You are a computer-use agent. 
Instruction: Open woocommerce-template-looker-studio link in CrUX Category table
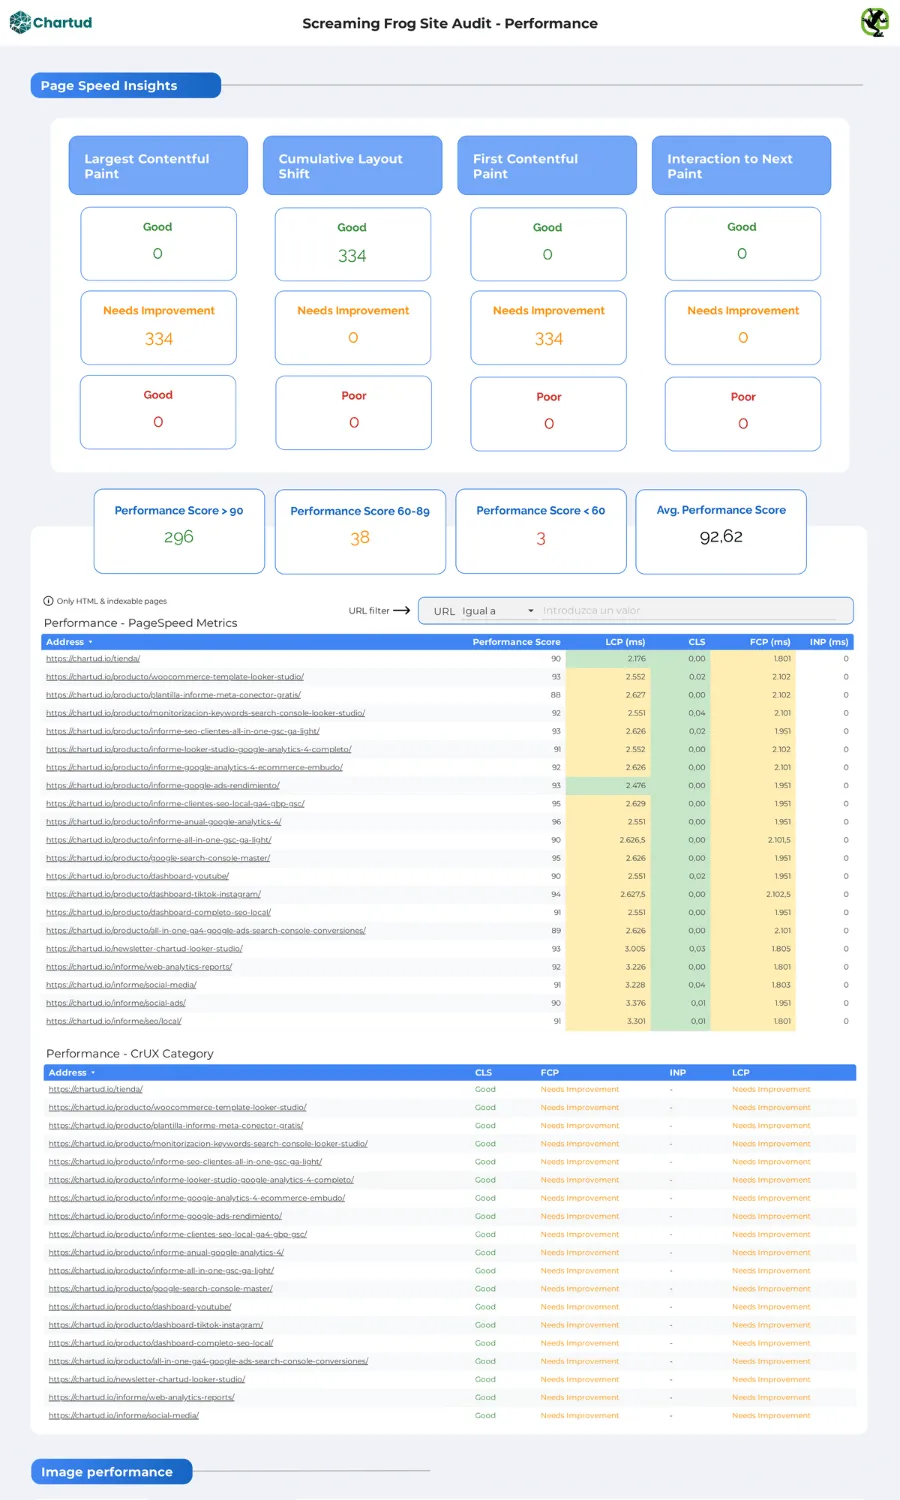point(178,1108)
